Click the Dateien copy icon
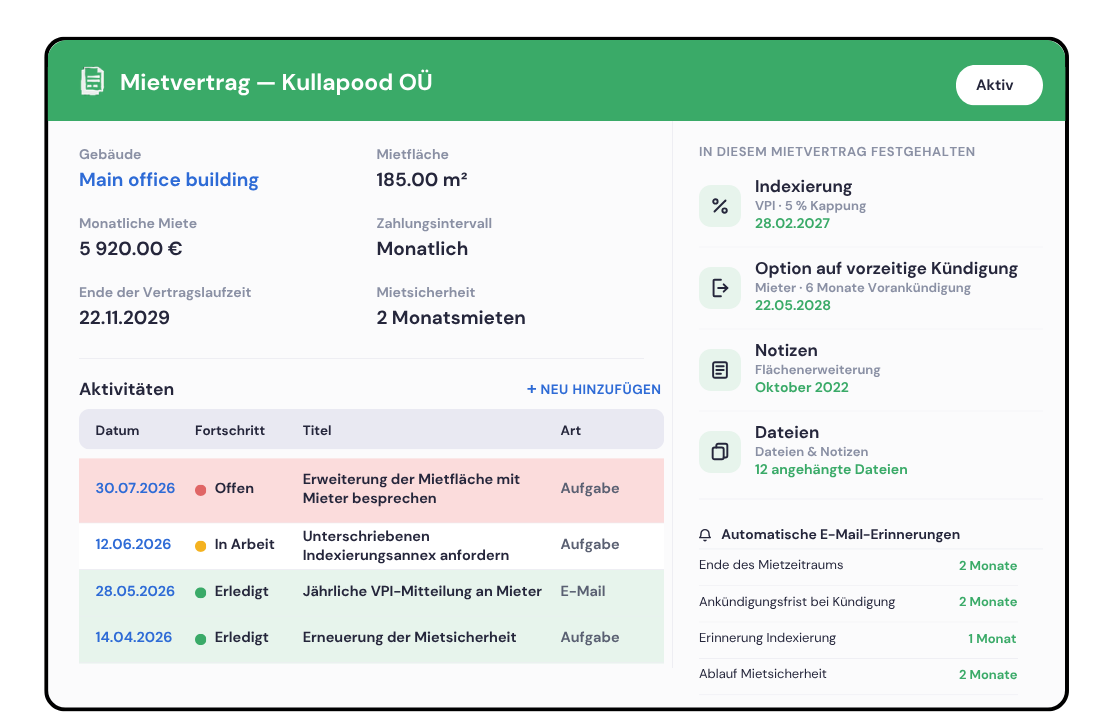The height and width of the screenshot is (718, 1120). 719,452
